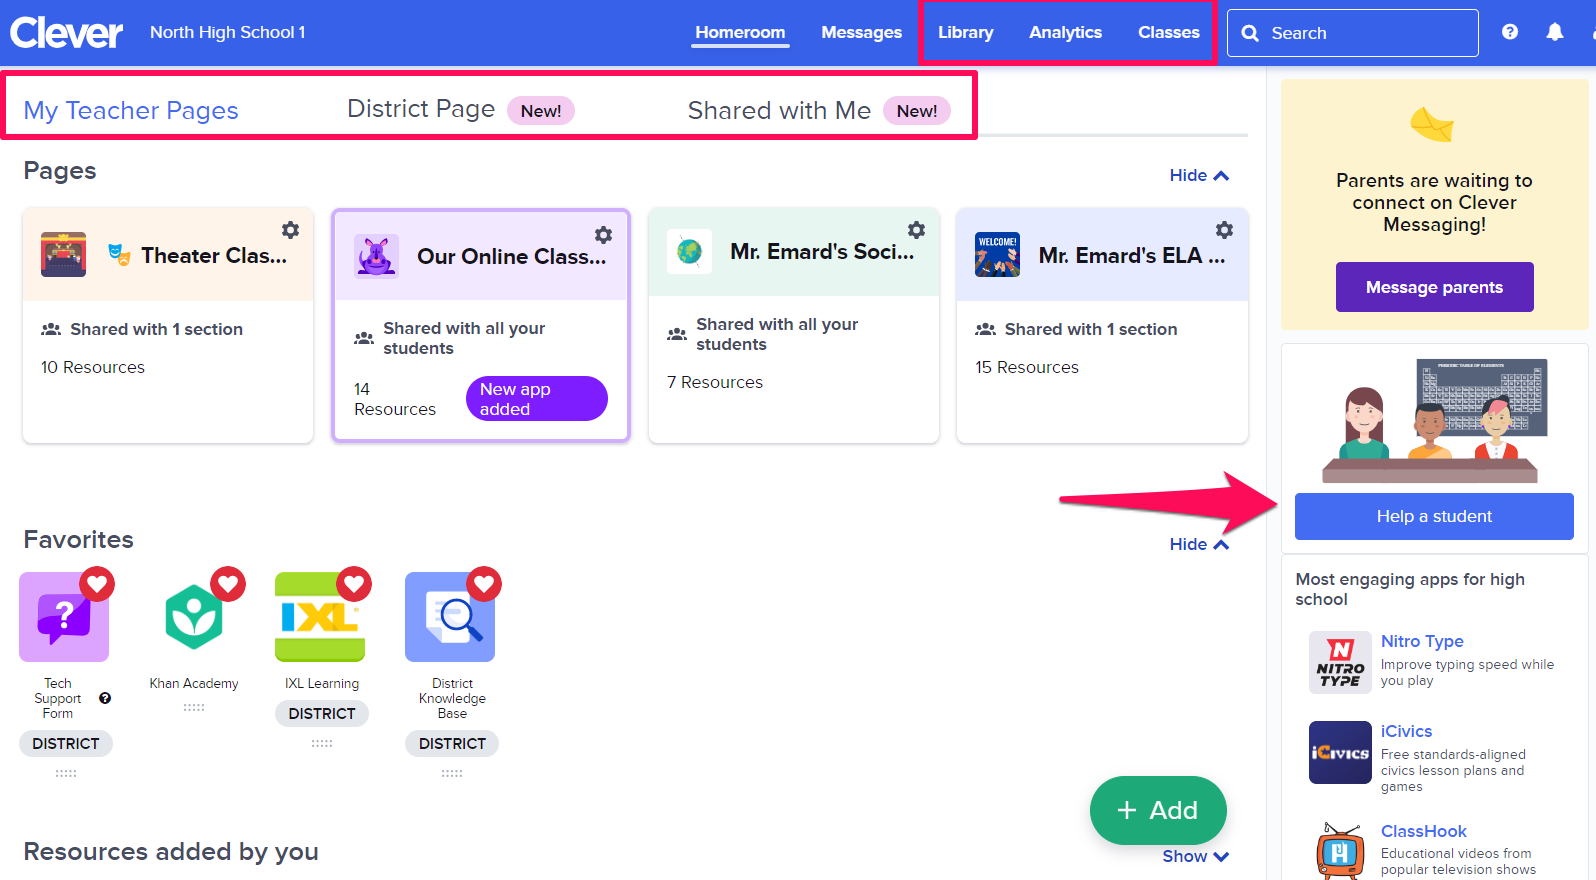Open the notifications bell
The height and width of the screenshot is (880, 1596).
tap(1554, 32)
